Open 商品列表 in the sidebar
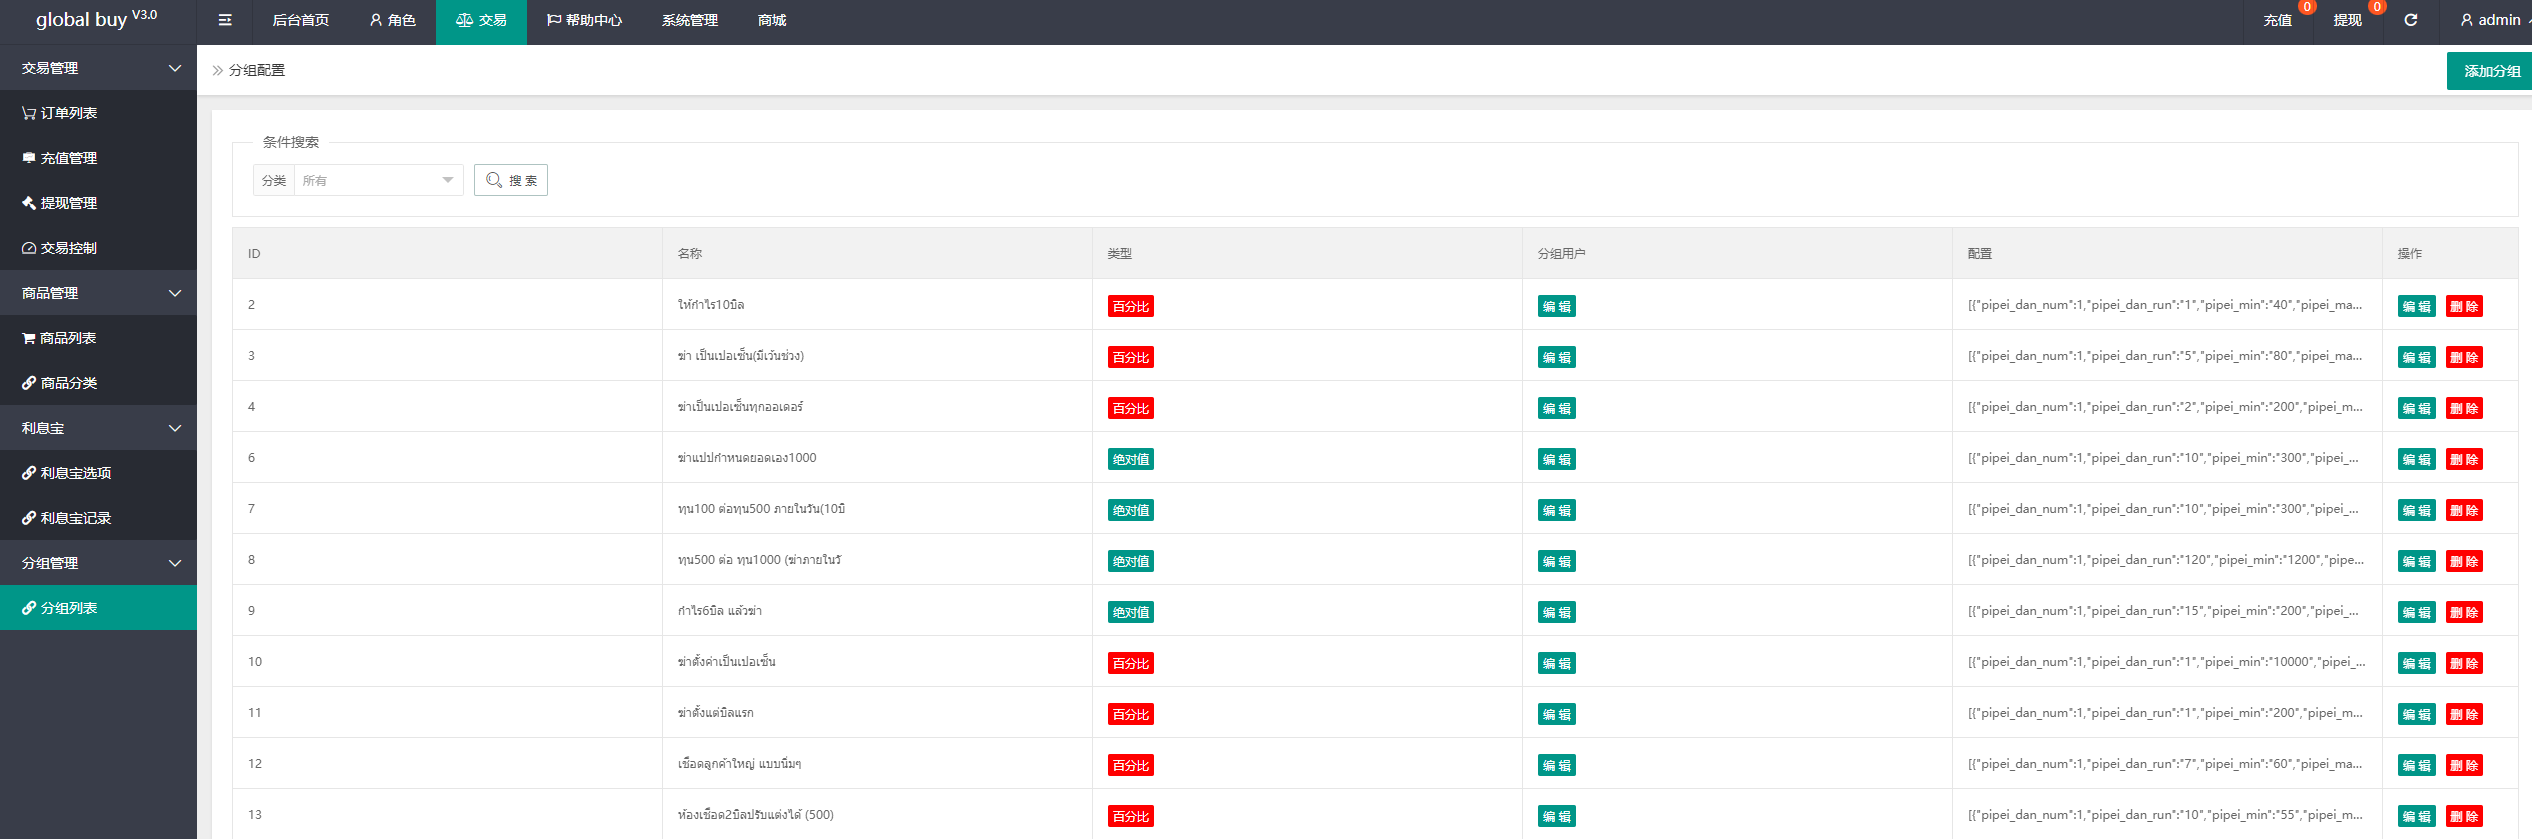This screenshot has width=2532, height=839. tap(60, 338)
